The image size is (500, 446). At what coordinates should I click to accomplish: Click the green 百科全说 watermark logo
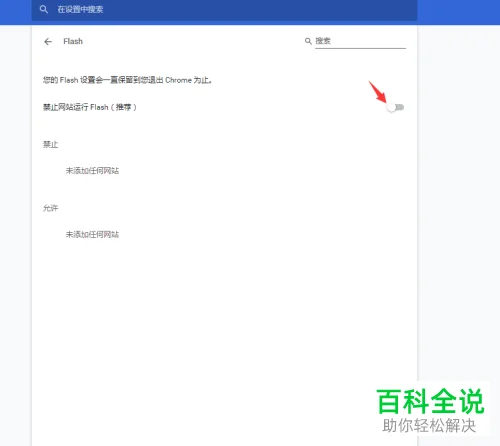(x=430, y=401)
